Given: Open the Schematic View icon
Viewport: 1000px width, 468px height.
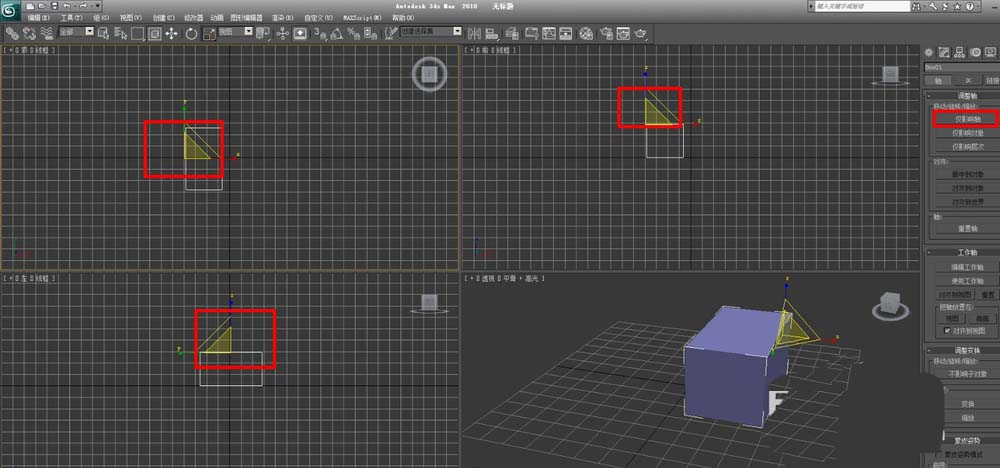Looking at the screenshot, I should tap(566, 33).
